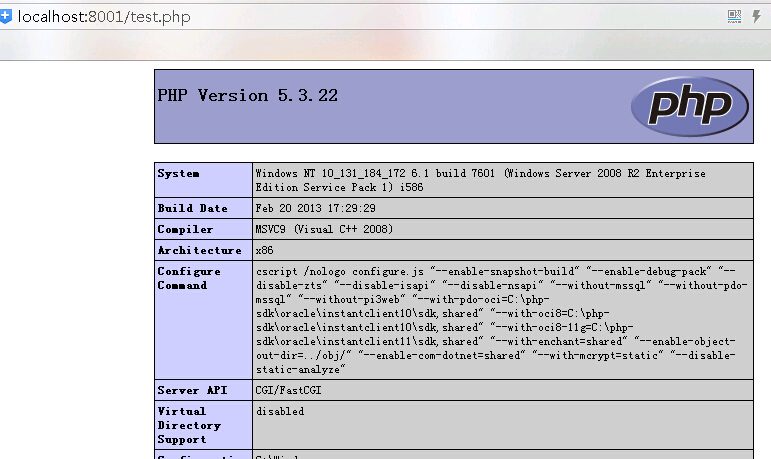Screen dimensions: 771x459
Task: Click the 'Architecture' row label
Action: [199, 250]
